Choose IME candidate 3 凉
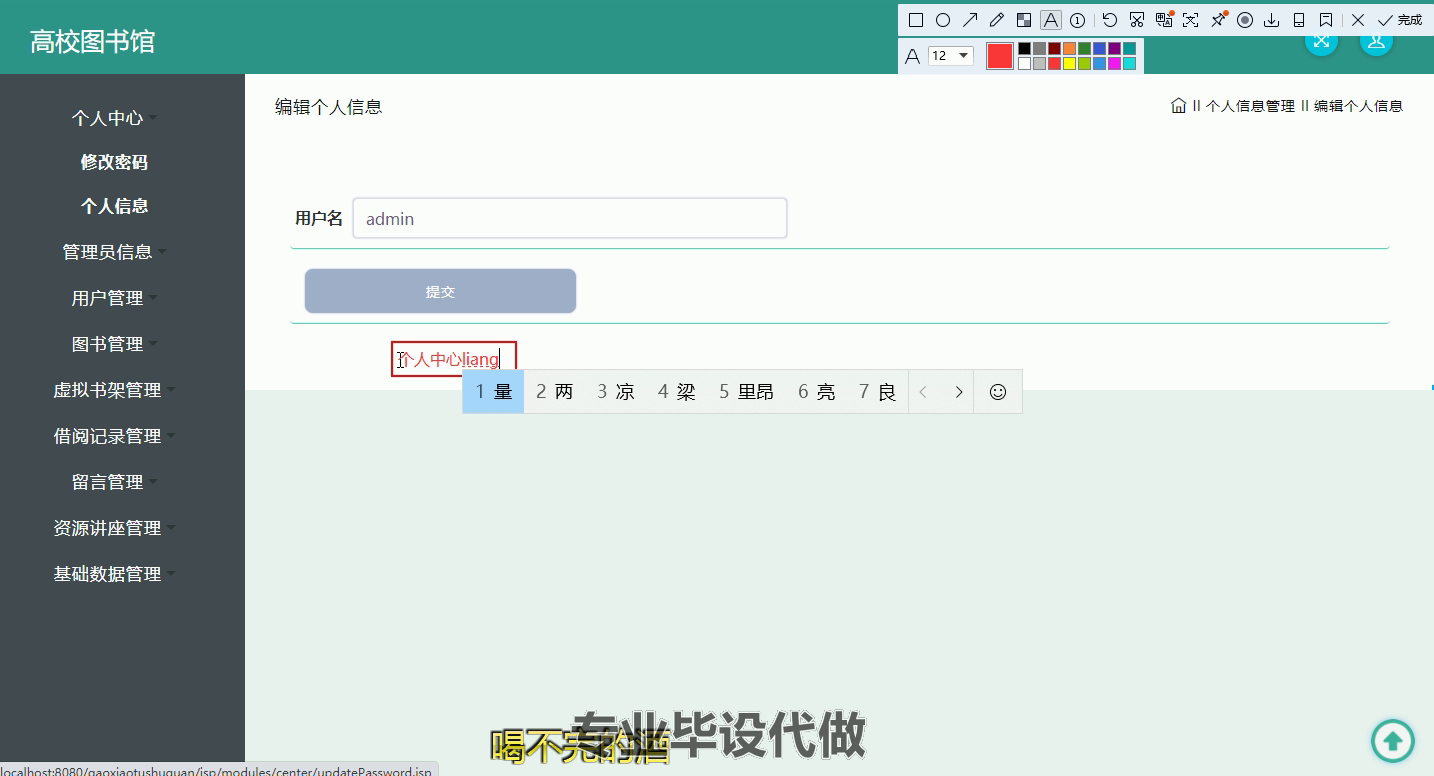Viewport: 1434px width, 776px height. pyautogui.click(x=616, y=392)
